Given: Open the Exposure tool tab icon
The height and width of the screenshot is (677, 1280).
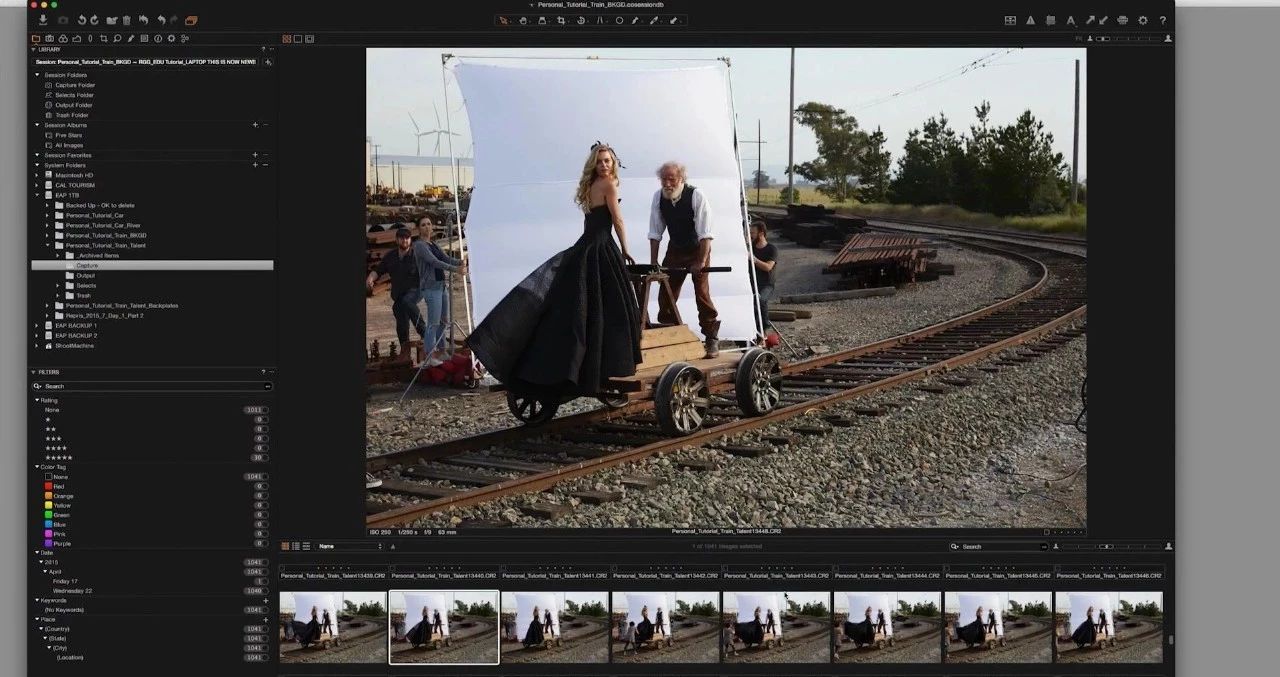Looking at the screenshot, I should pos(76,39).
